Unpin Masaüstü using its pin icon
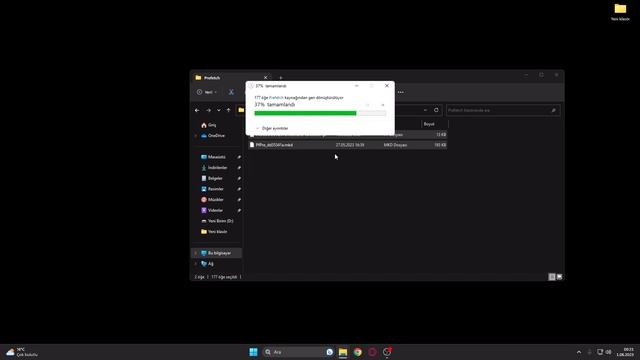The height and width of the screenshot is (360, 640). (x=239, y=157)
